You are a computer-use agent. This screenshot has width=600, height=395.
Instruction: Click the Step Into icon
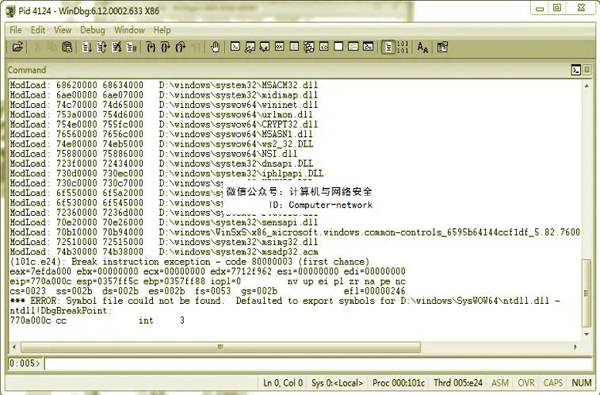[x=151, y=47]
